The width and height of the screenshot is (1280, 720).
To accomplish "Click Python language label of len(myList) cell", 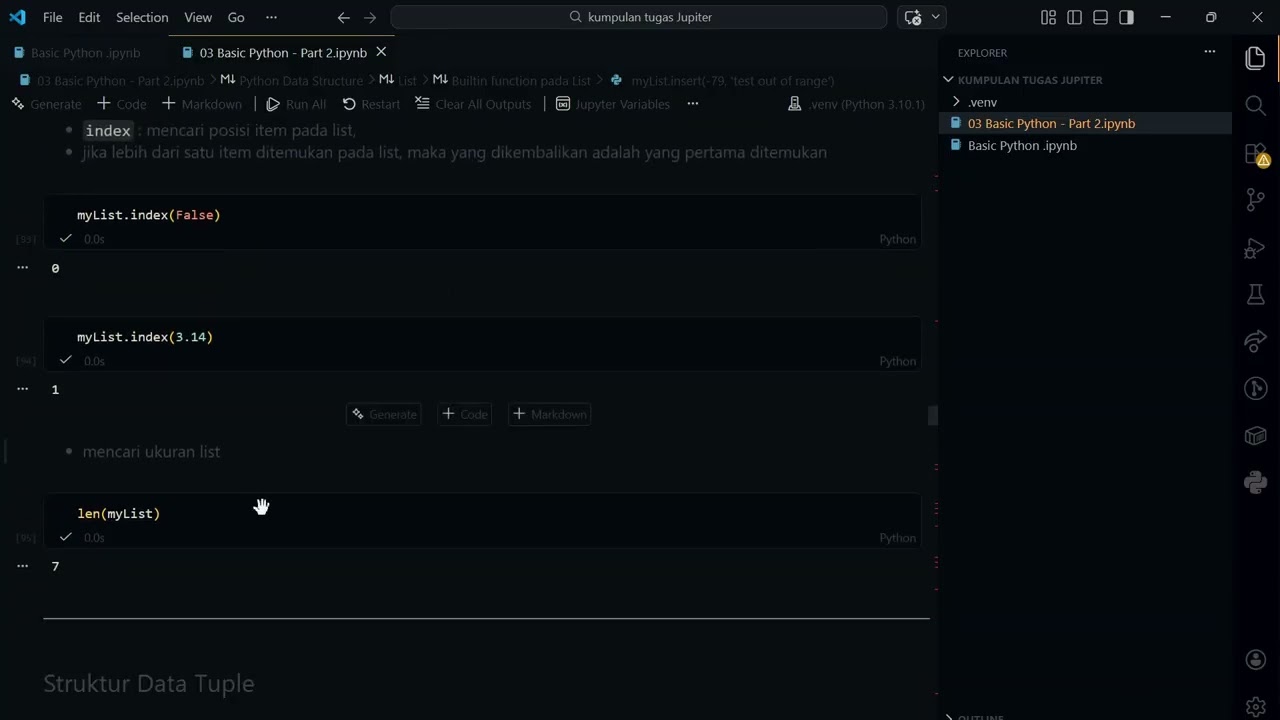I will click(x=897, y=538).
